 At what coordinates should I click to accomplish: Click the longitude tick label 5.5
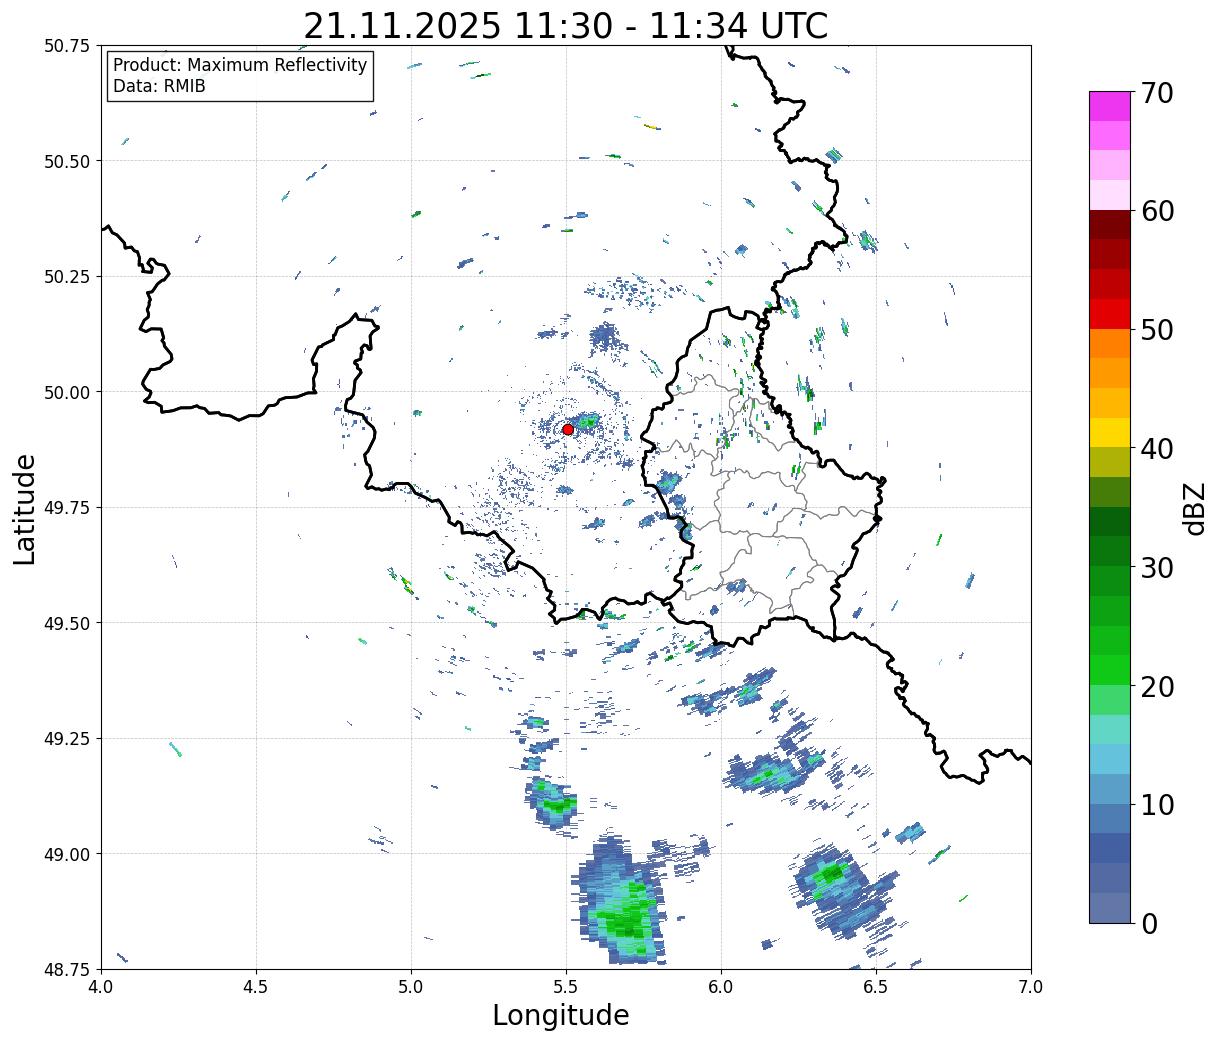click(x=566, y=986)
